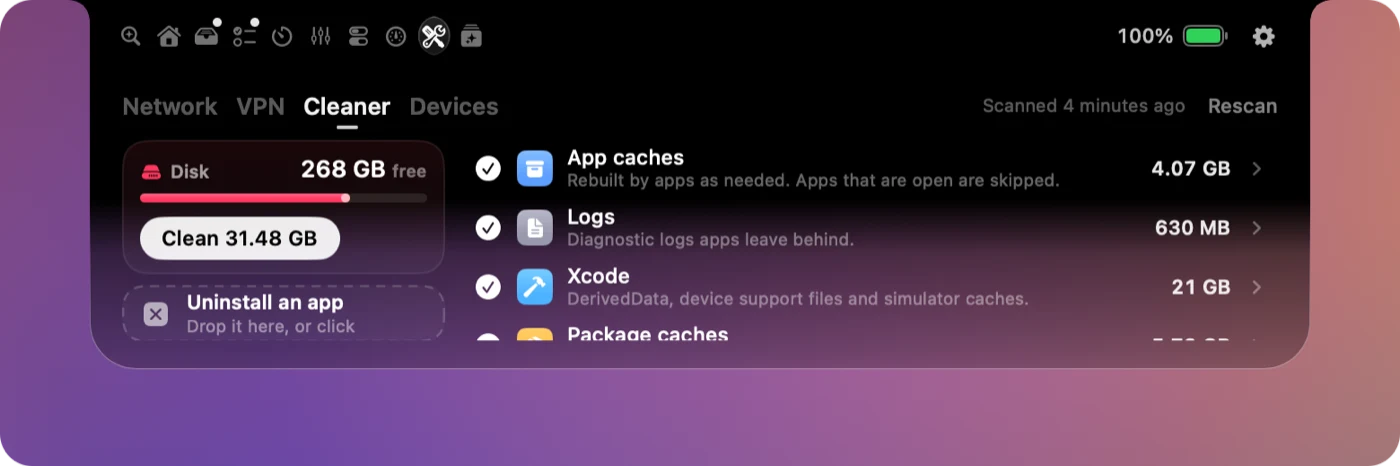
Task: Open the inbox tray icon
Action: (x=206, y=36)
